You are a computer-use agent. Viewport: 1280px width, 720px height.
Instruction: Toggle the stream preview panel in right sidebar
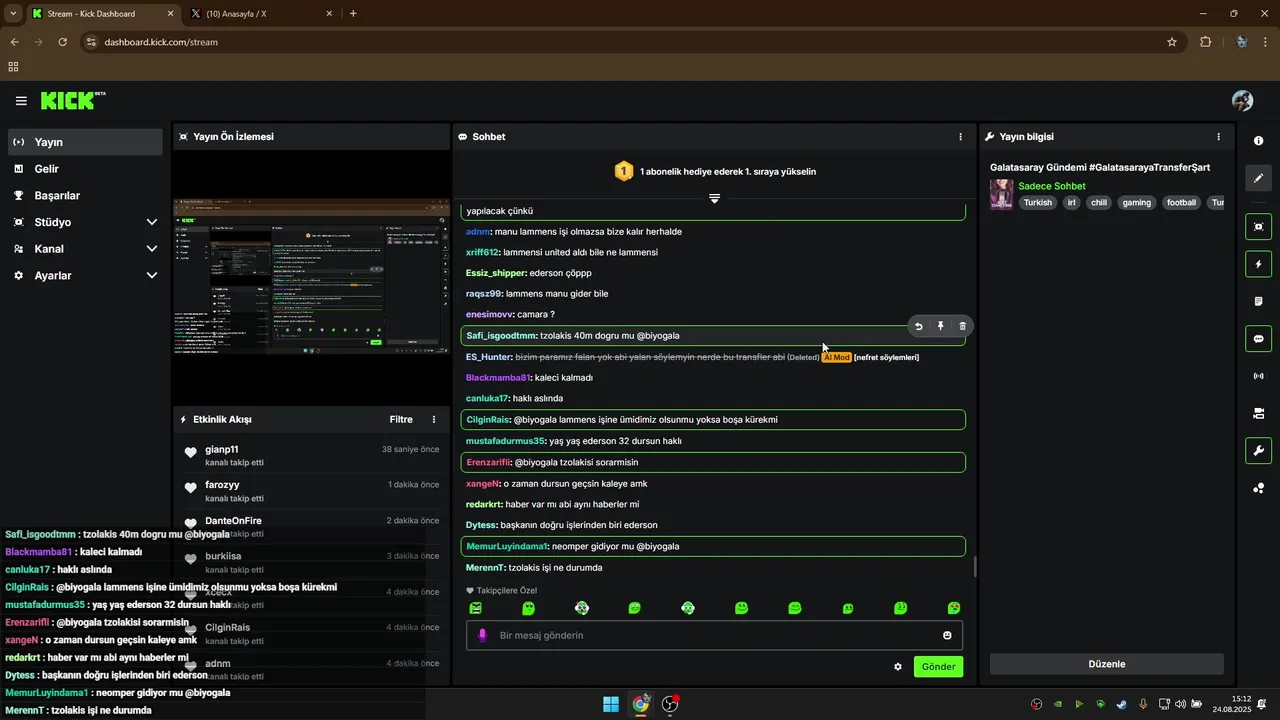coord(1258,227)
